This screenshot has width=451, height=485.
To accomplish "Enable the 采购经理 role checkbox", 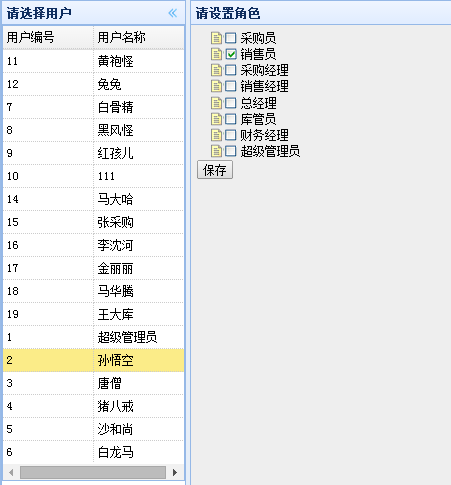I will [231, 70].
